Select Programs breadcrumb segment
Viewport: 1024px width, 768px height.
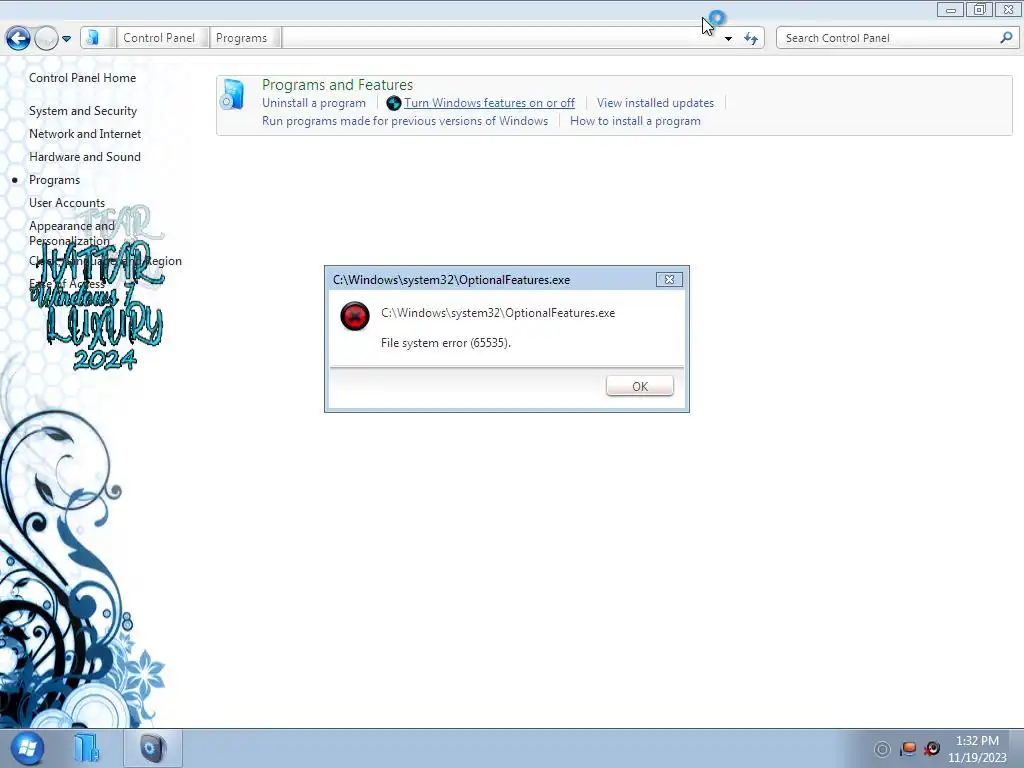point(242,38)
